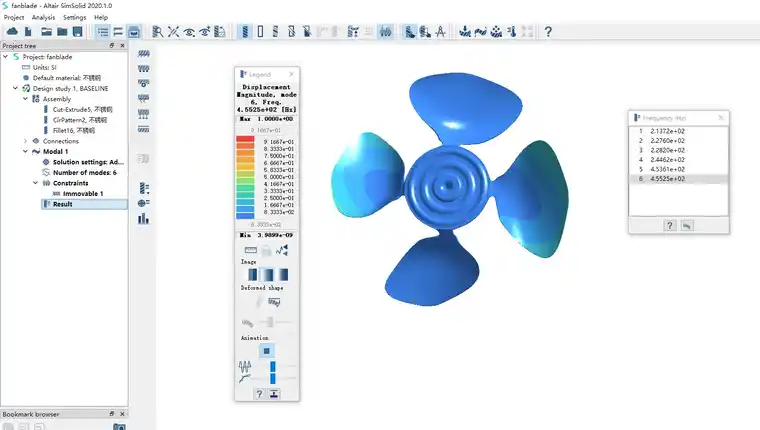This screenshot has height=430, width=760.
Task: Open project with open-folder icon
Action: click(47, 32)
